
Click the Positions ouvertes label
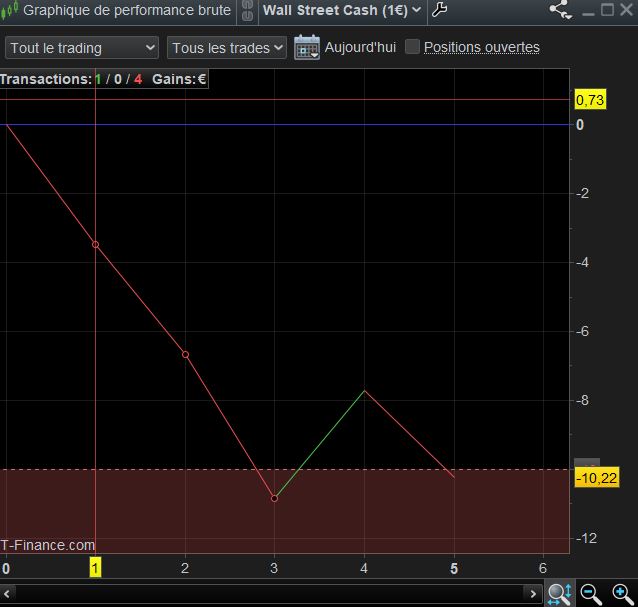coord(482,47)
